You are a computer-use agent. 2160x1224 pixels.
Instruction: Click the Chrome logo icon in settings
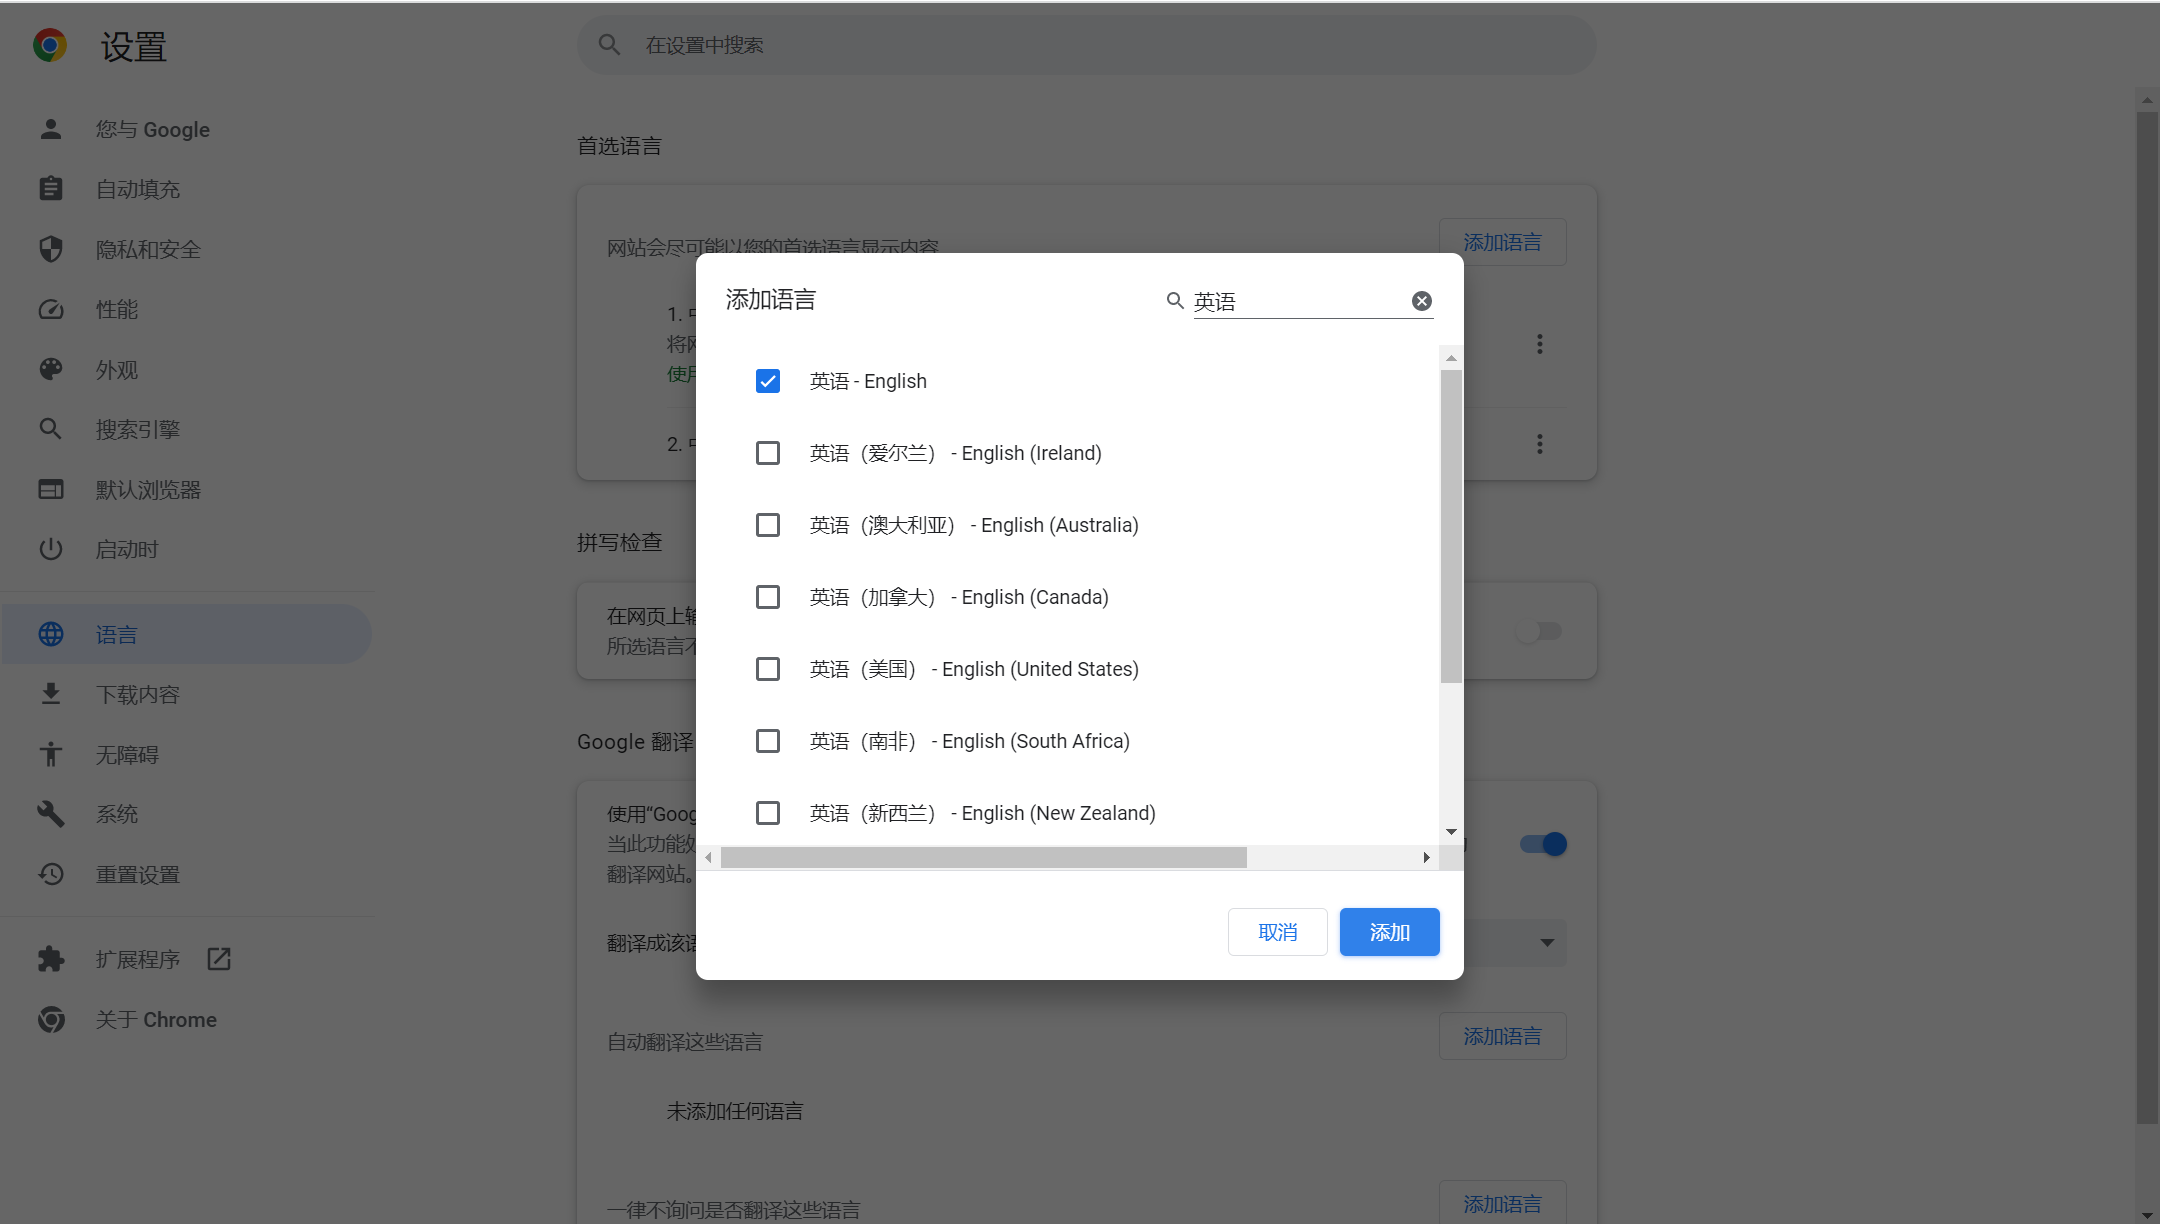point(49,46)
